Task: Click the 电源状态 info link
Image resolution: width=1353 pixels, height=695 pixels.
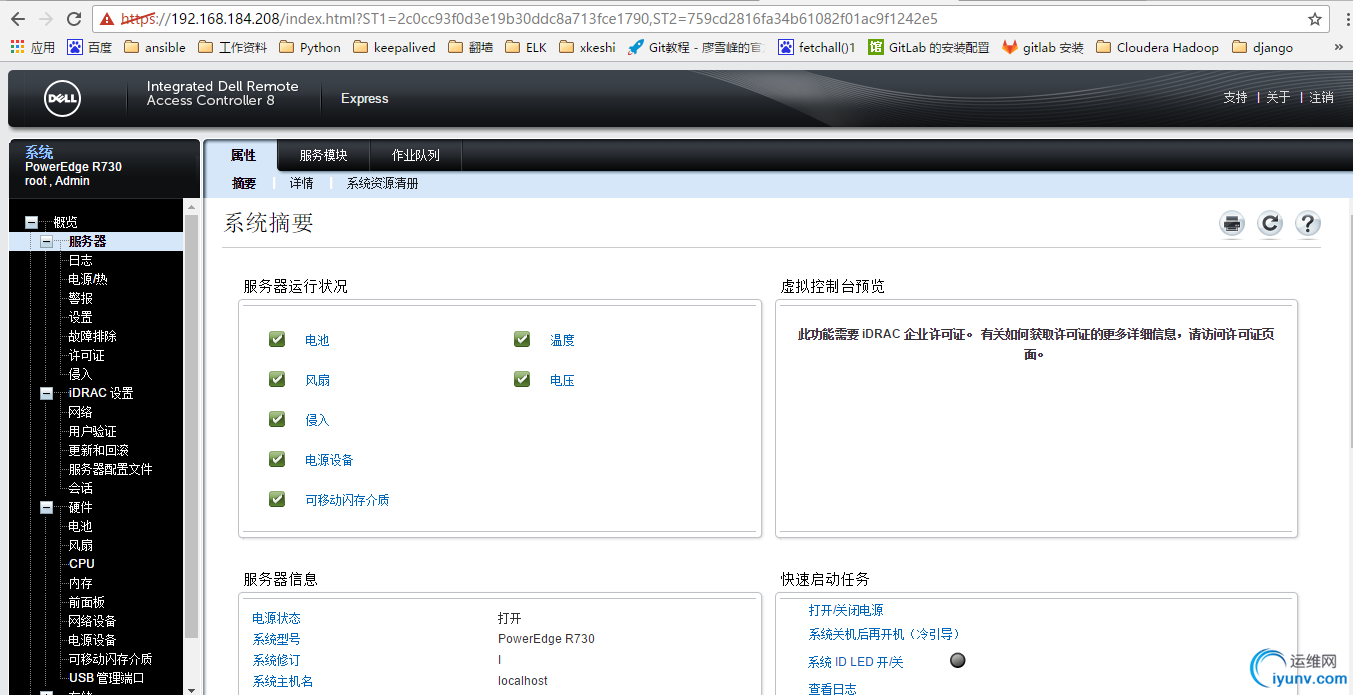Action: click(276, 618)
